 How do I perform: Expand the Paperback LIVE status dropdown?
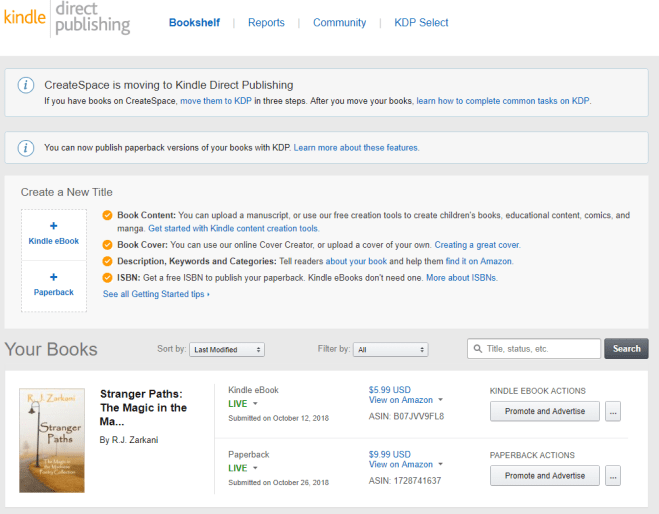click(243, 467)
